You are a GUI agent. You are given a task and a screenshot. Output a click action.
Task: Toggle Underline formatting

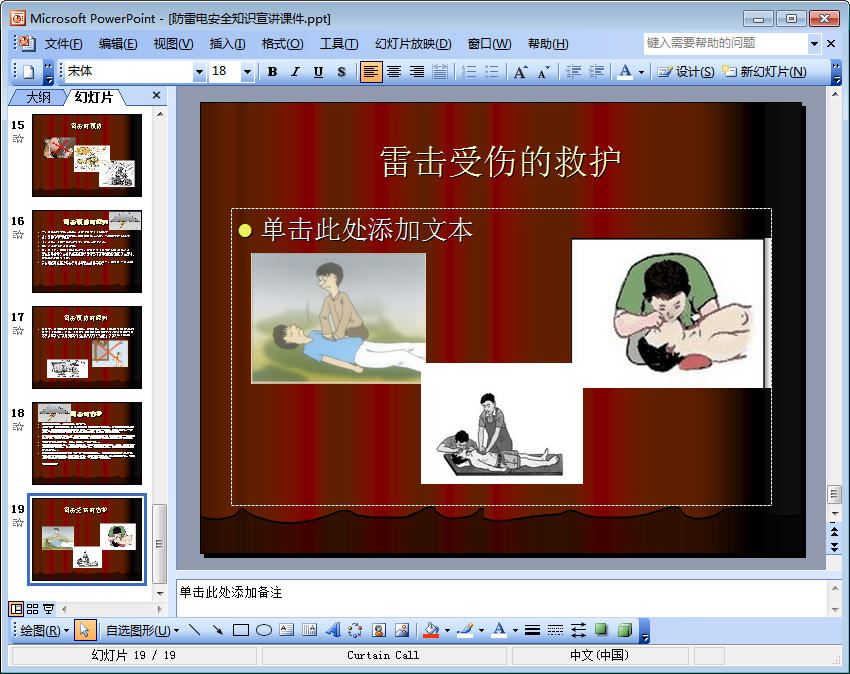coord(318,72)
